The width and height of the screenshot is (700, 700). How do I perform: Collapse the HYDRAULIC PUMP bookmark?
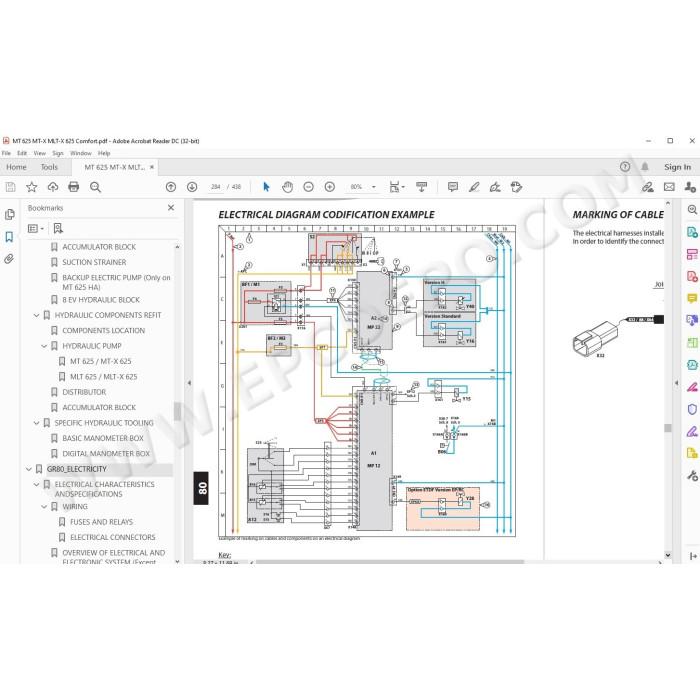pyautogui.click(x=44, y=346)
